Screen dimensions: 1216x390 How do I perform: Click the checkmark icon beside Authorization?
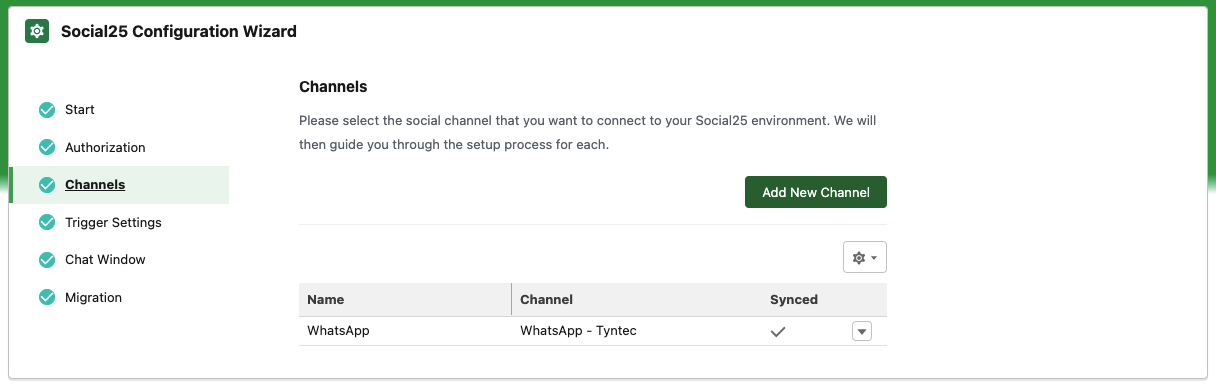tap(46, 147)
